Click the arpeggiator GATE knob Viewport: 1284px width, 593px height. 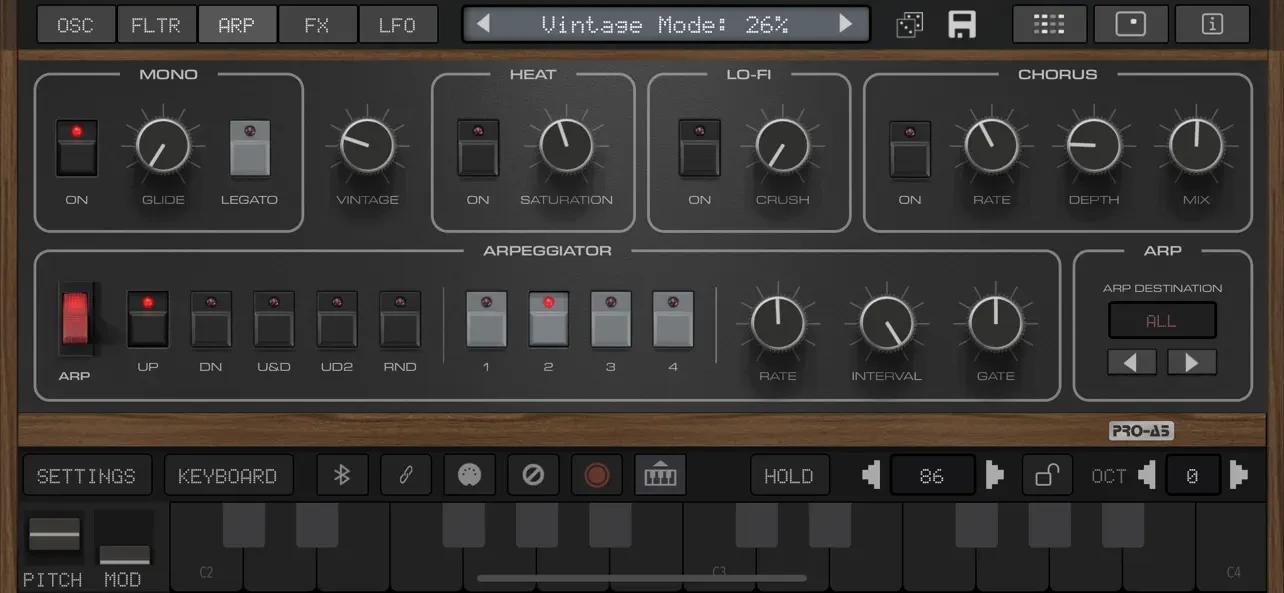tap(995, 323)
